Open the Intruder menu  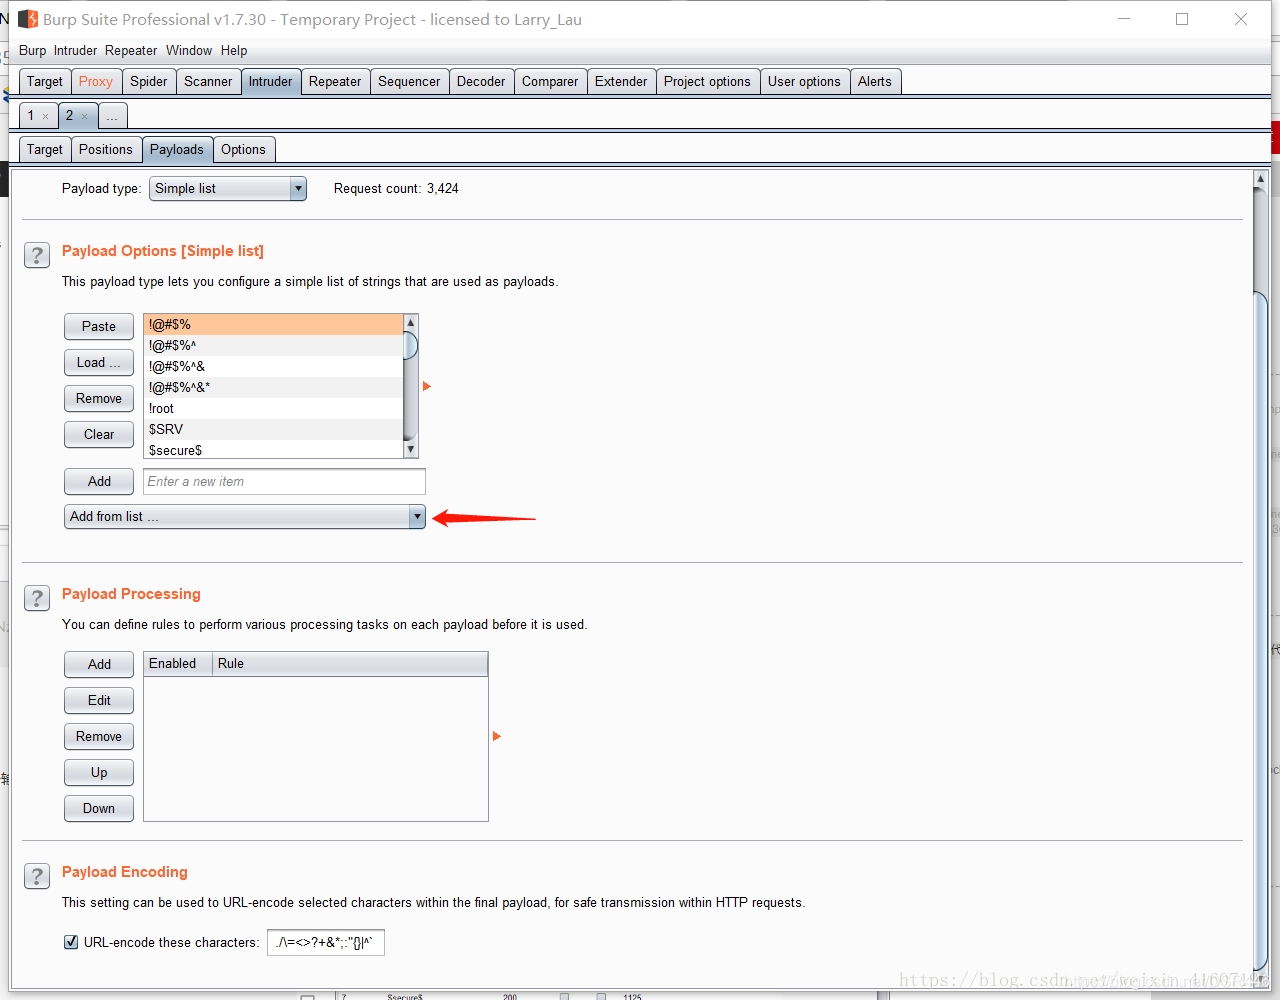tap(75, 50)
